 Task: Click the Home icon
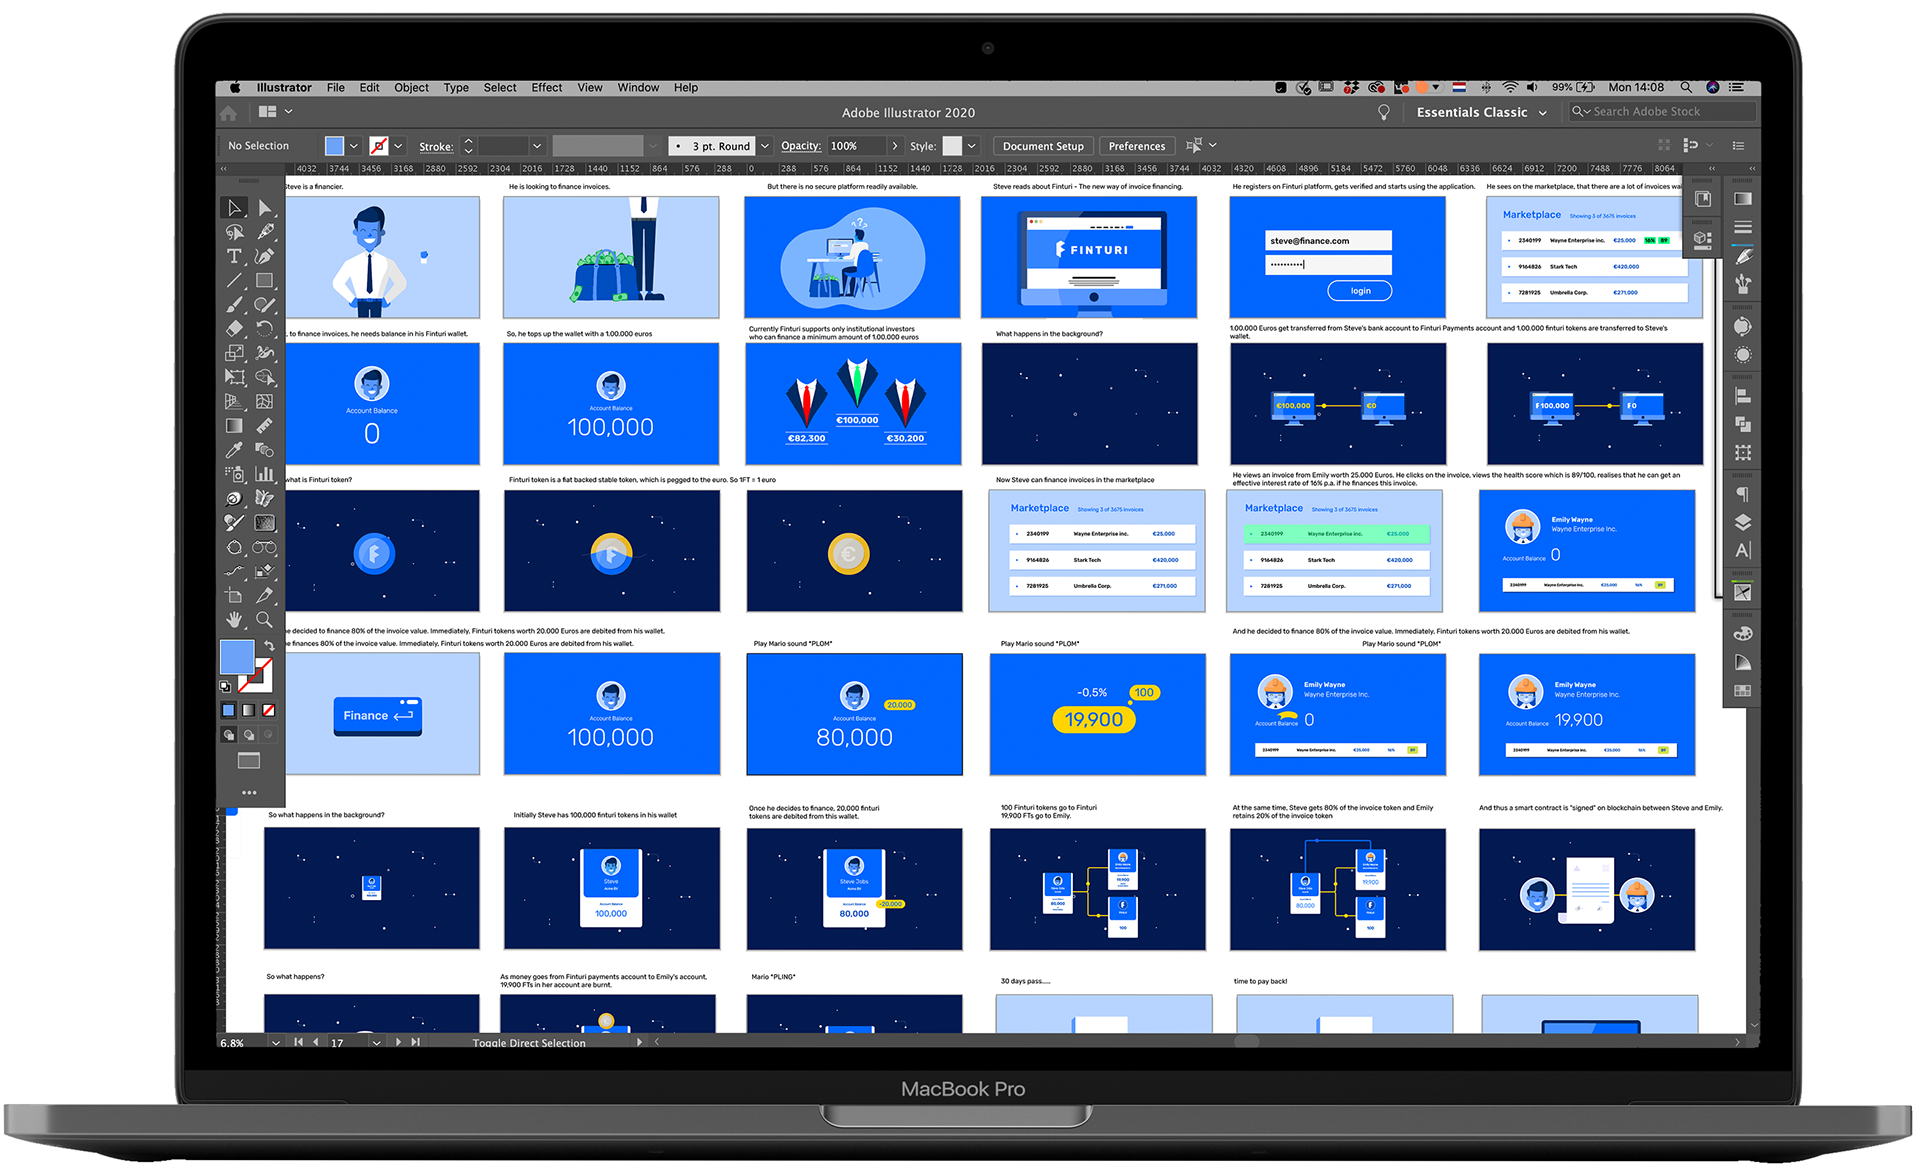click(229, 113)
